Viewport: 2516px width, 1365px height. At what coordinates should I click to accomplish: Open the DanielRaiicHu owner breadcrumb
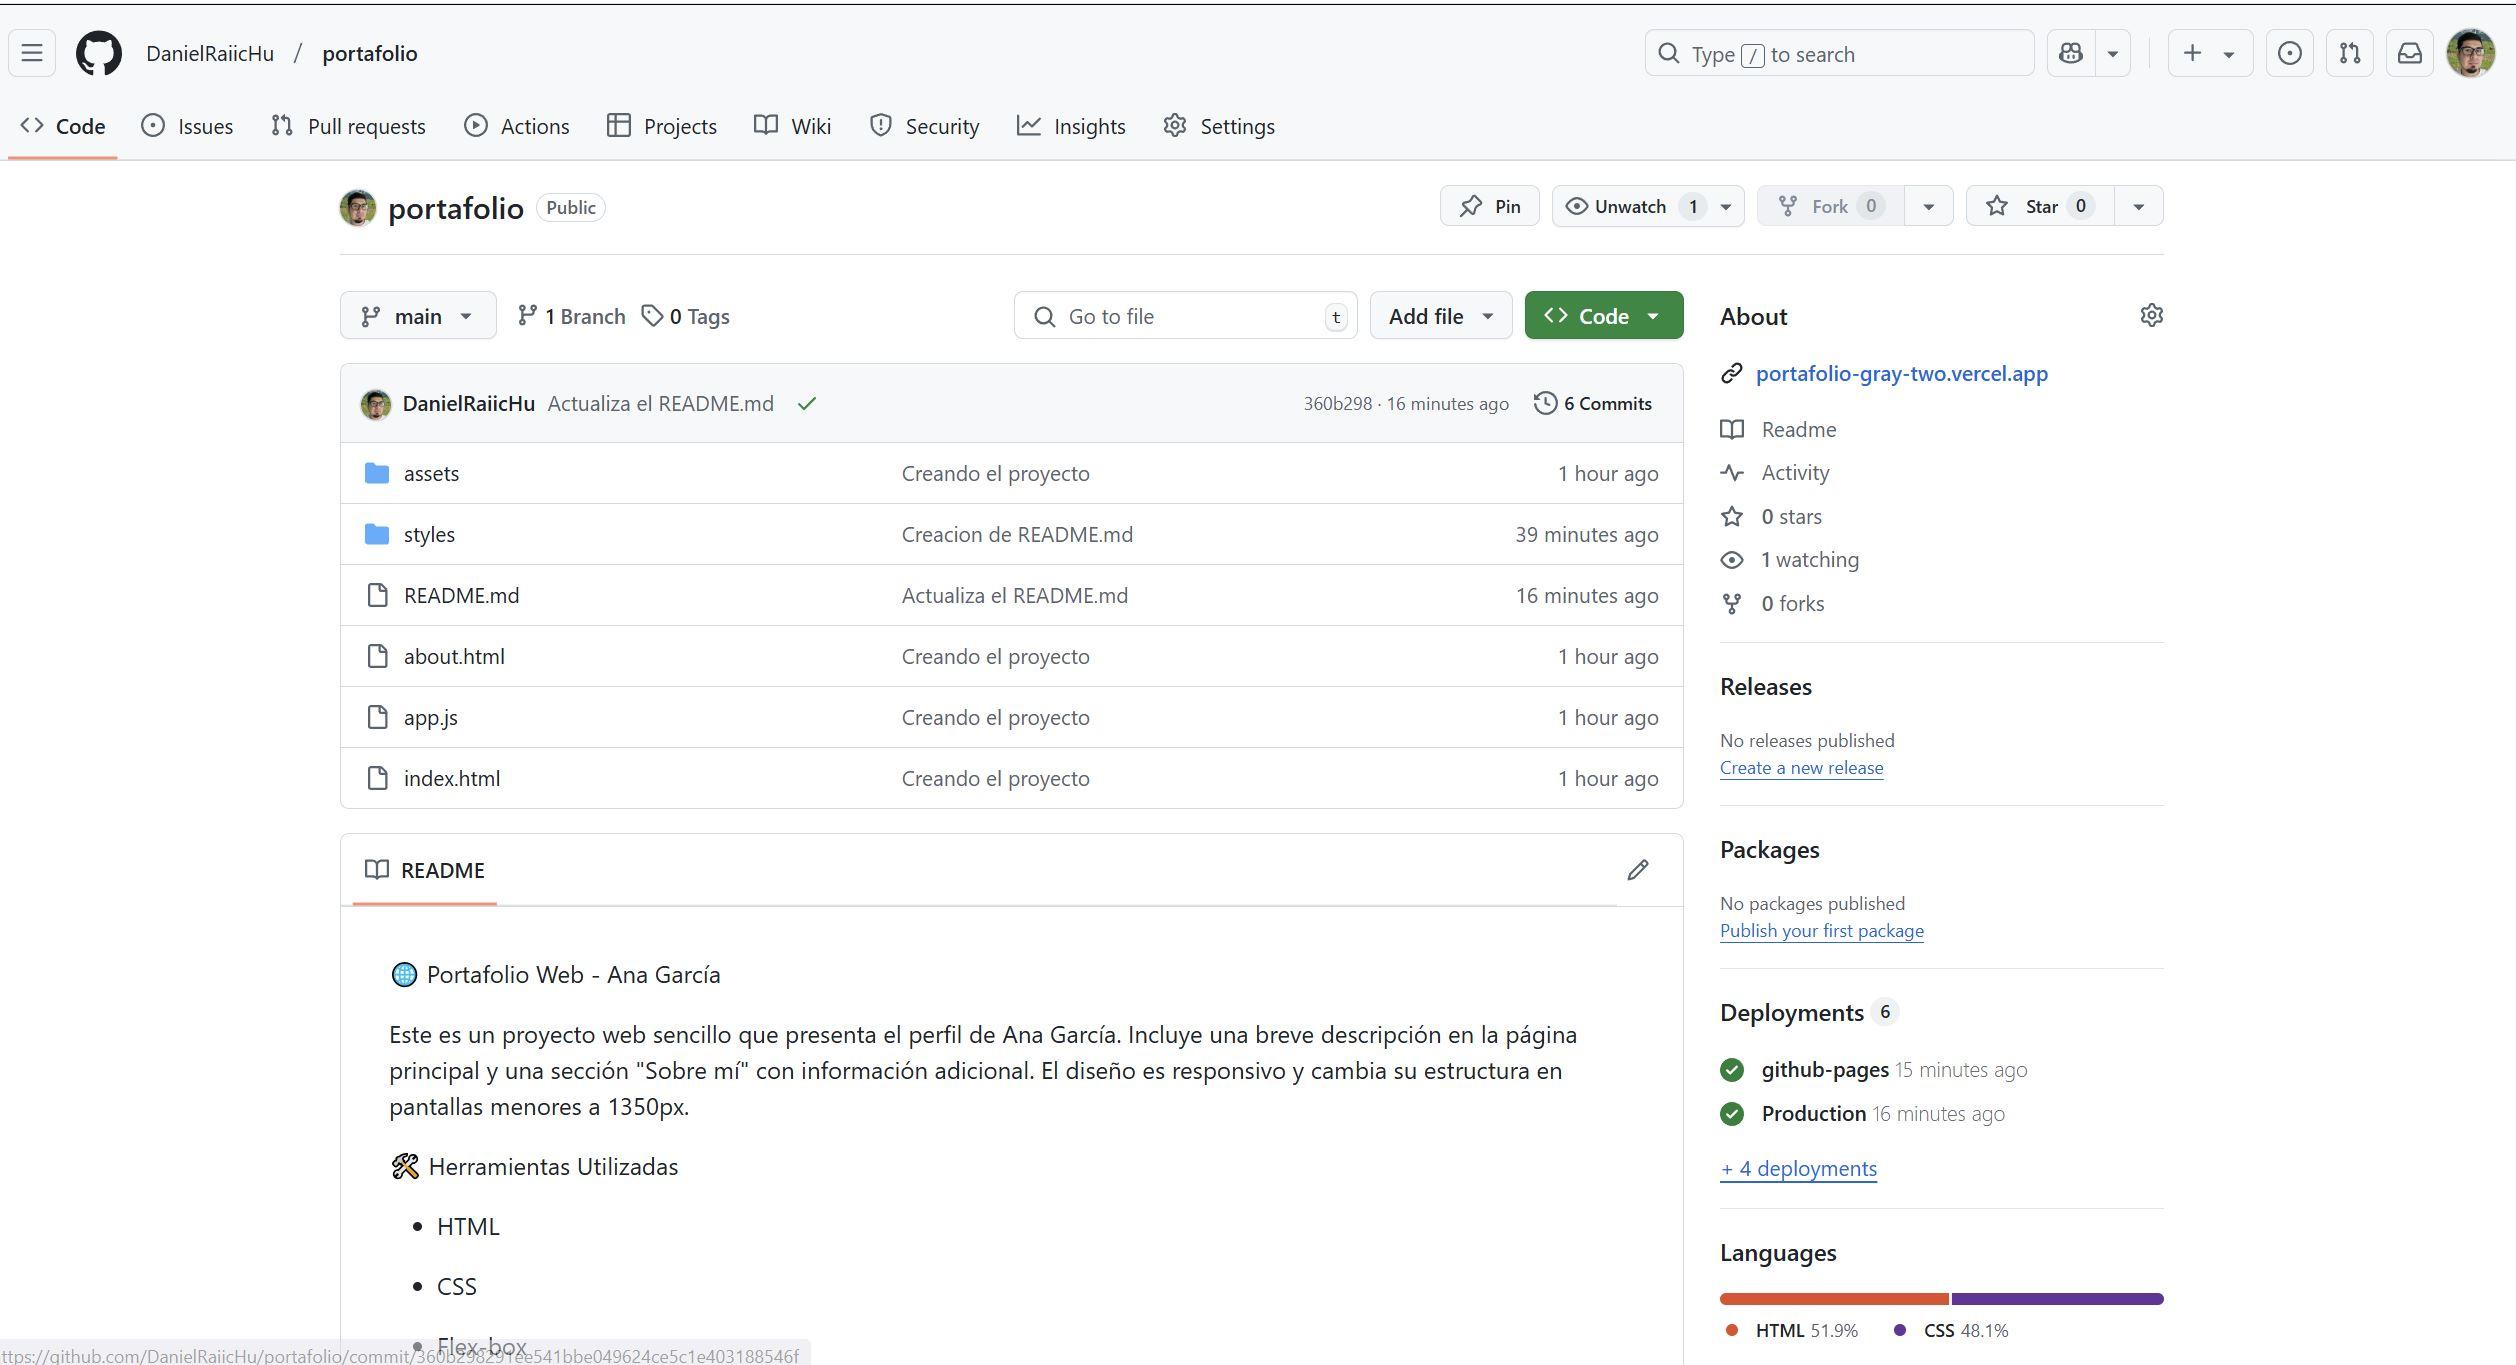(210, 53)
